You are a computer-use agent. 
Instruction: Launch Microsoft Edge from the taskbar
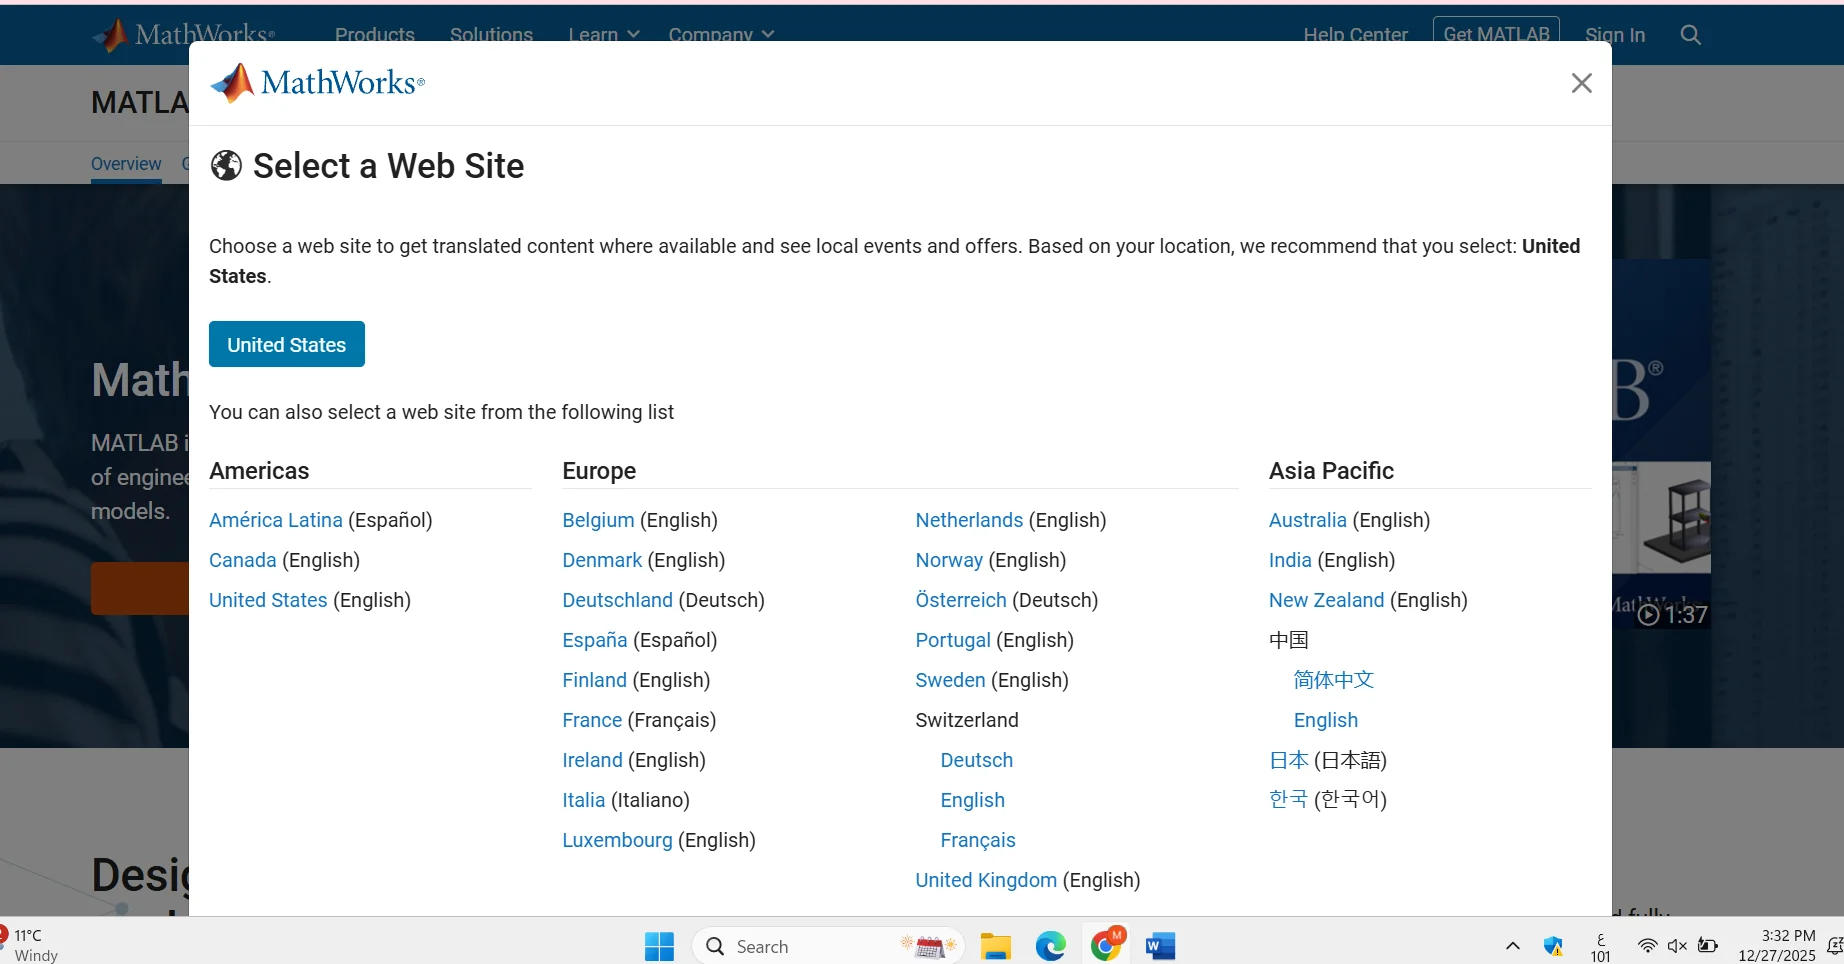(1050, 946)
